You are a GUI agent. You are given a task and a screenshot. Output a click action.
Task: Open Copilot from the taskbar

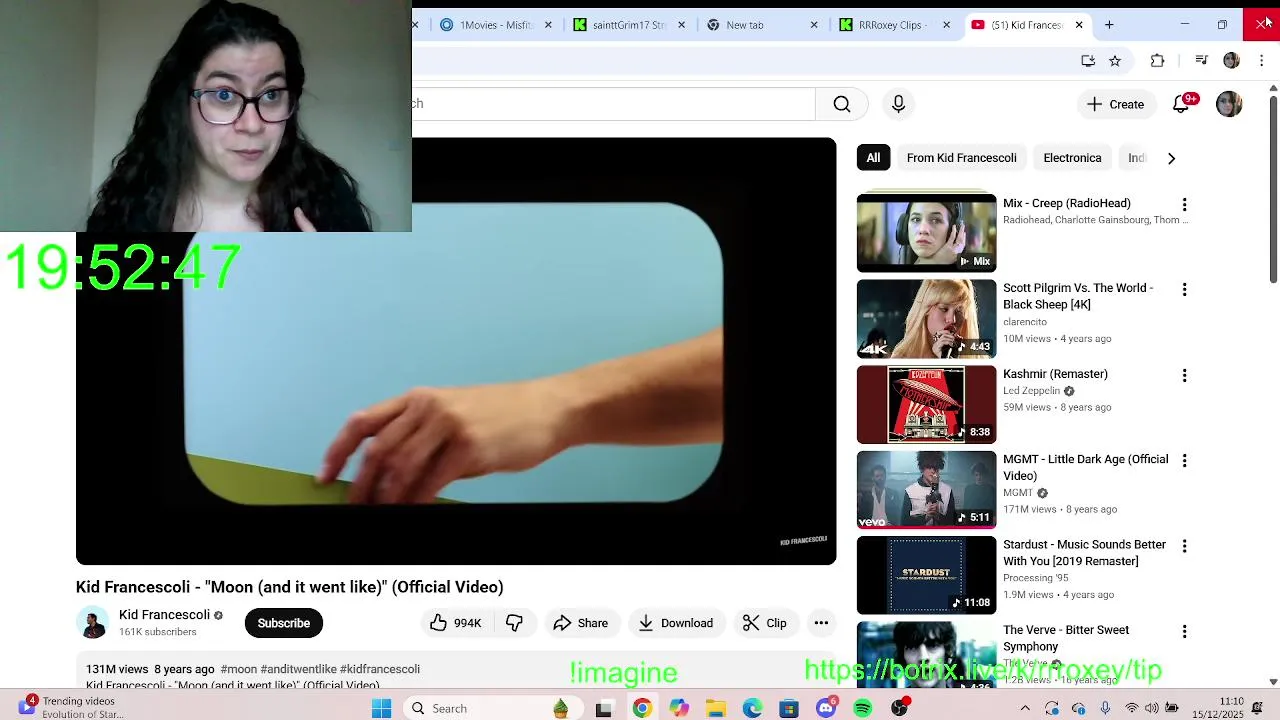pos(679,708)
